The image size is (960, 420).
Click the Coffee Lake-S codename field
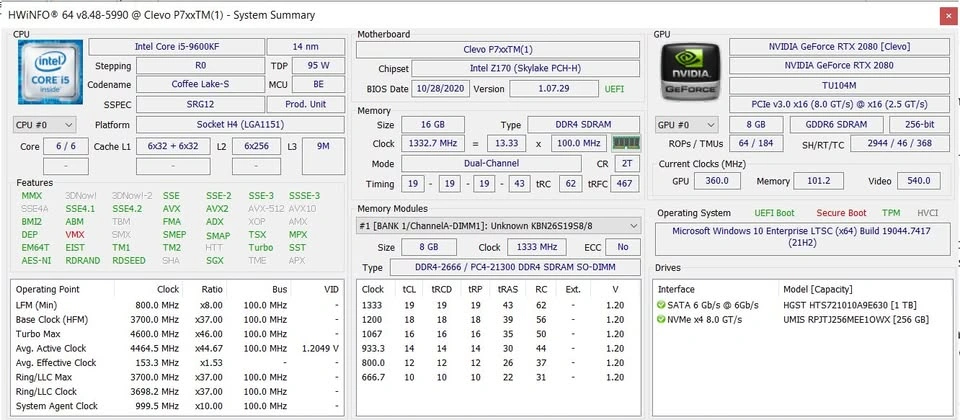click(x=200, y=84)
